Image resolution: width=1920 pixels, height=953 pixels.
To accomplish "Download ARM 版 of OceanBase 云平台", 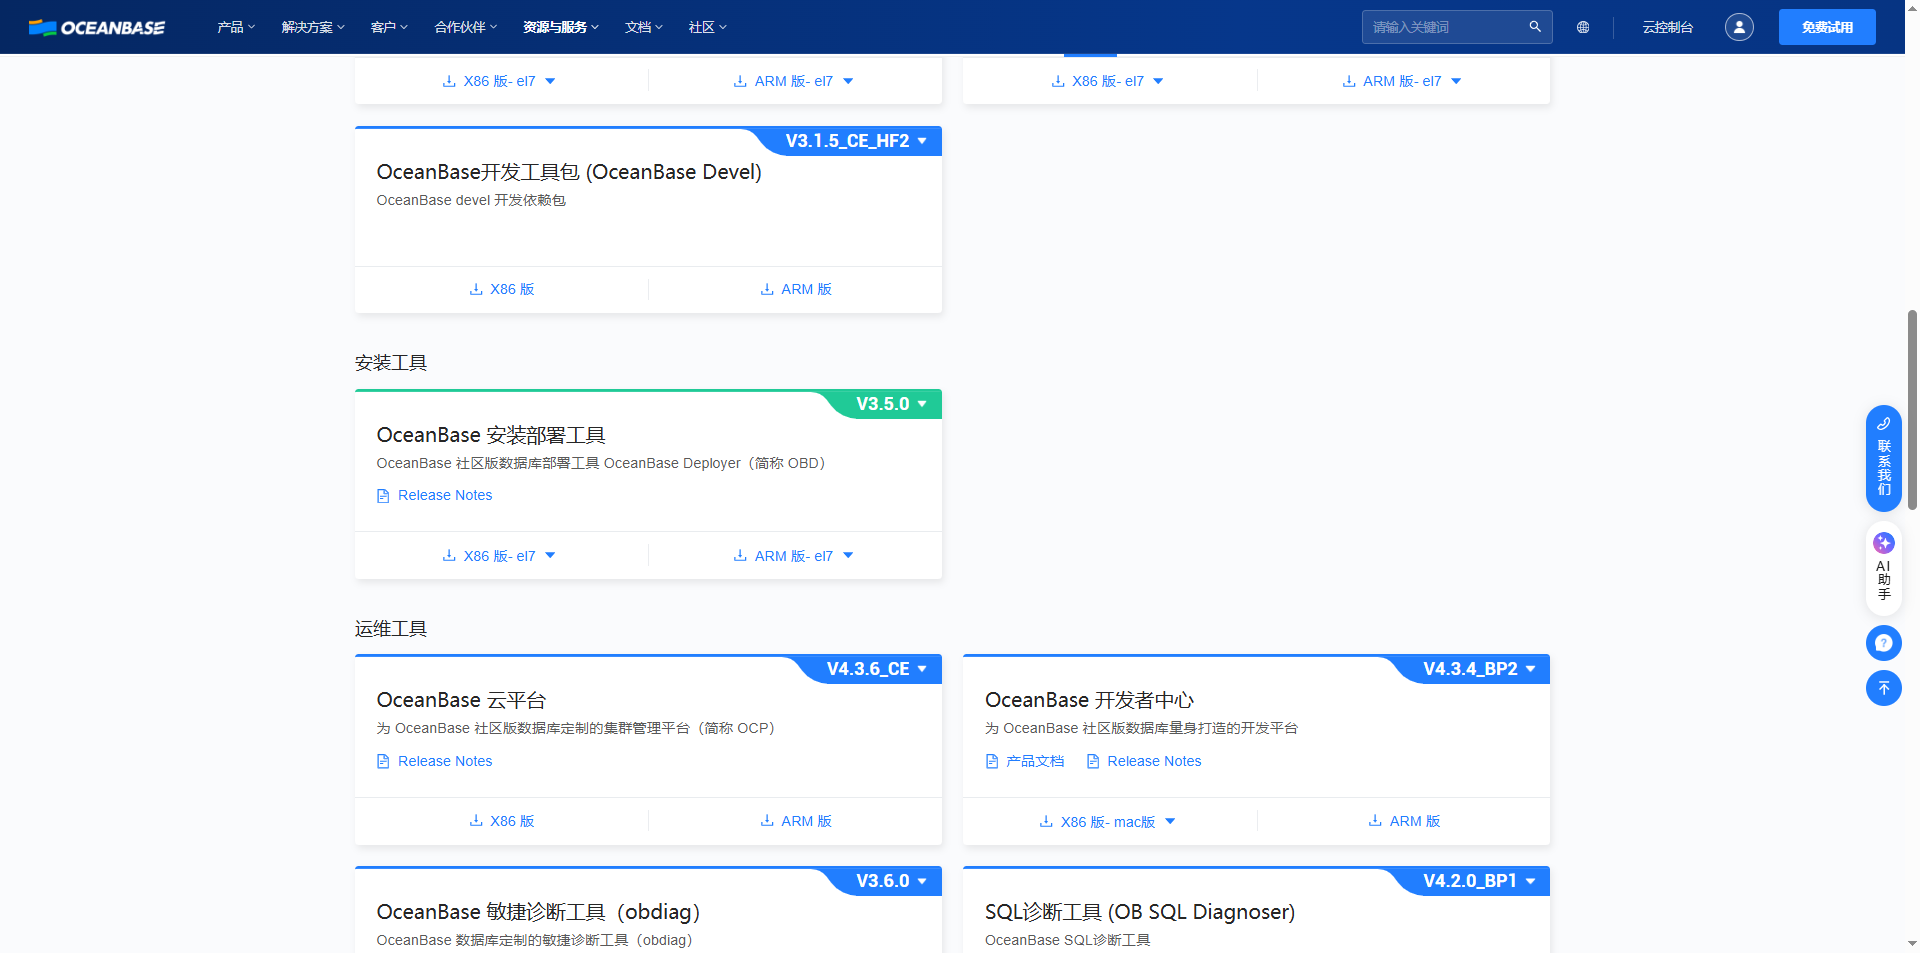I will coord(796,821).
